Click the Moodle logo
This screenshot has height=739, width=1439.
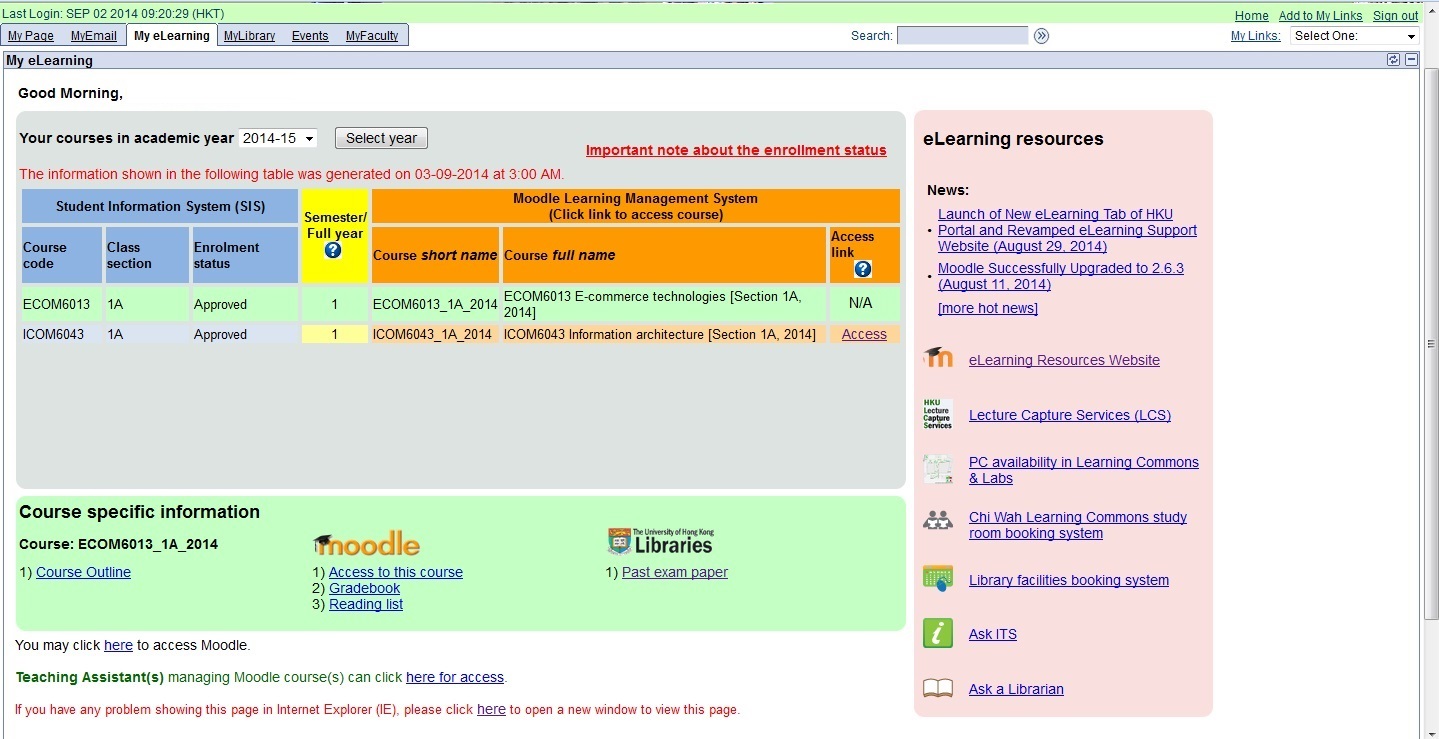click(x=366, y=542)
